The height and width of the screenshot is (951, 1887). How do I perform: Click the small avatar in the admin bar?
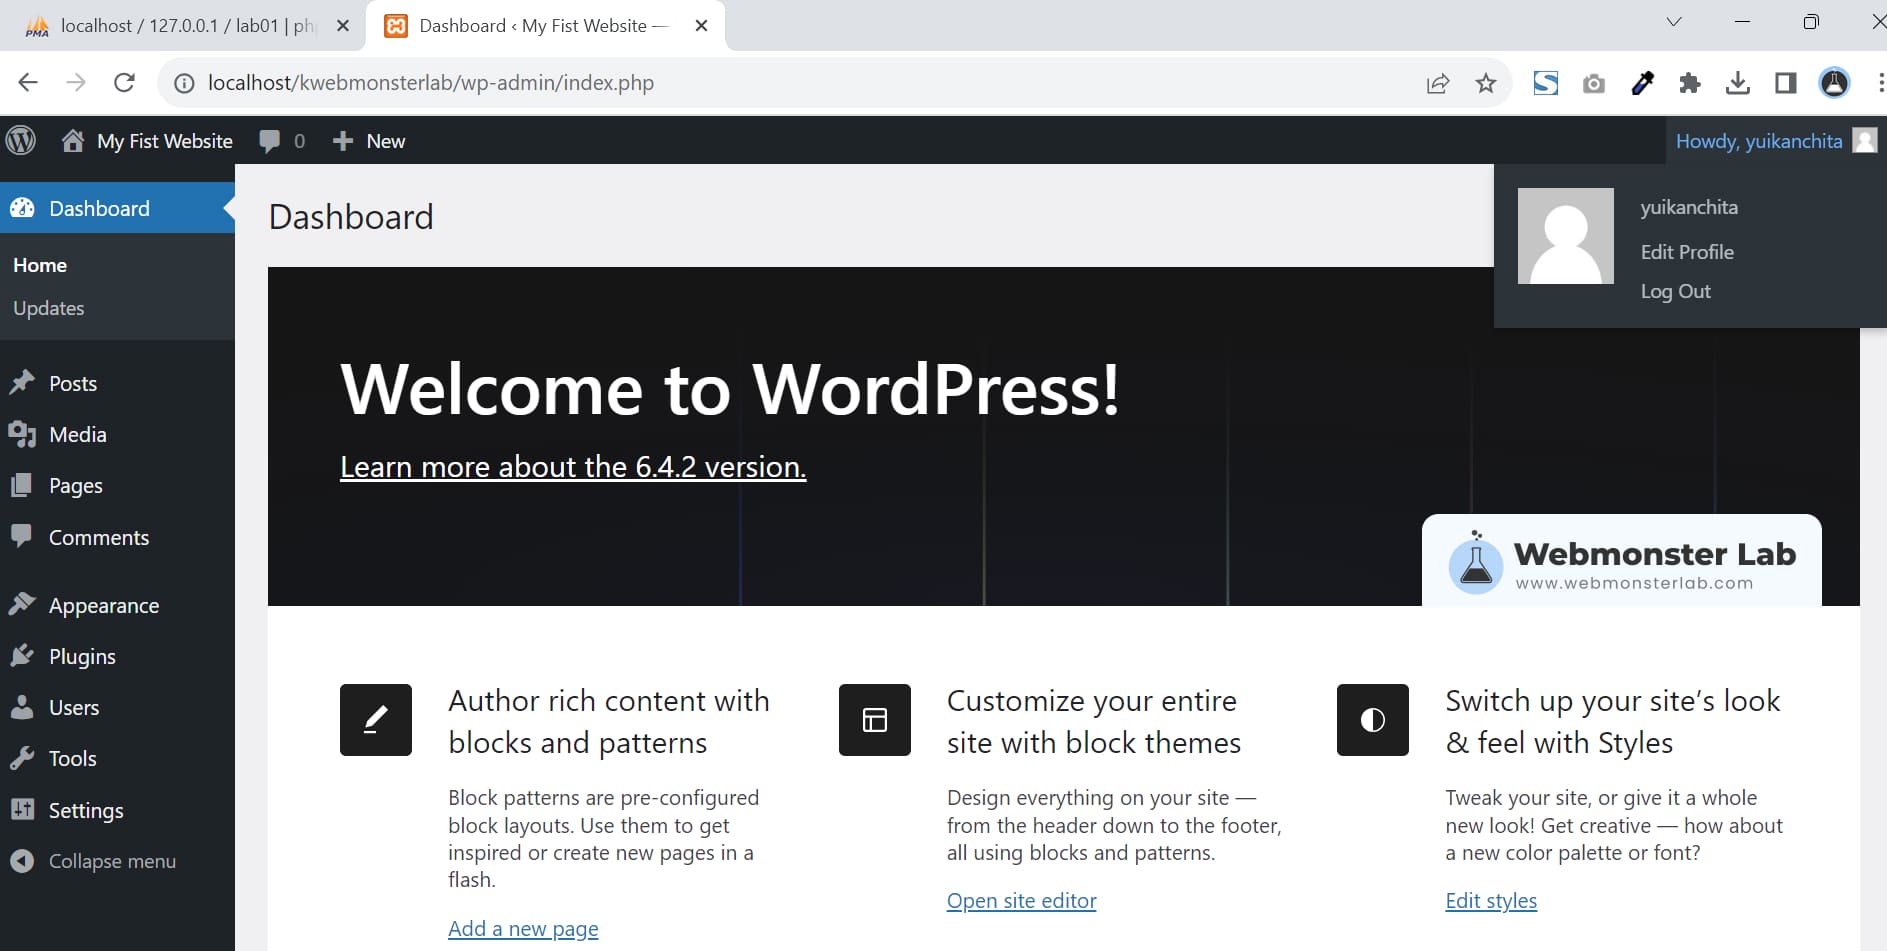1864,141
